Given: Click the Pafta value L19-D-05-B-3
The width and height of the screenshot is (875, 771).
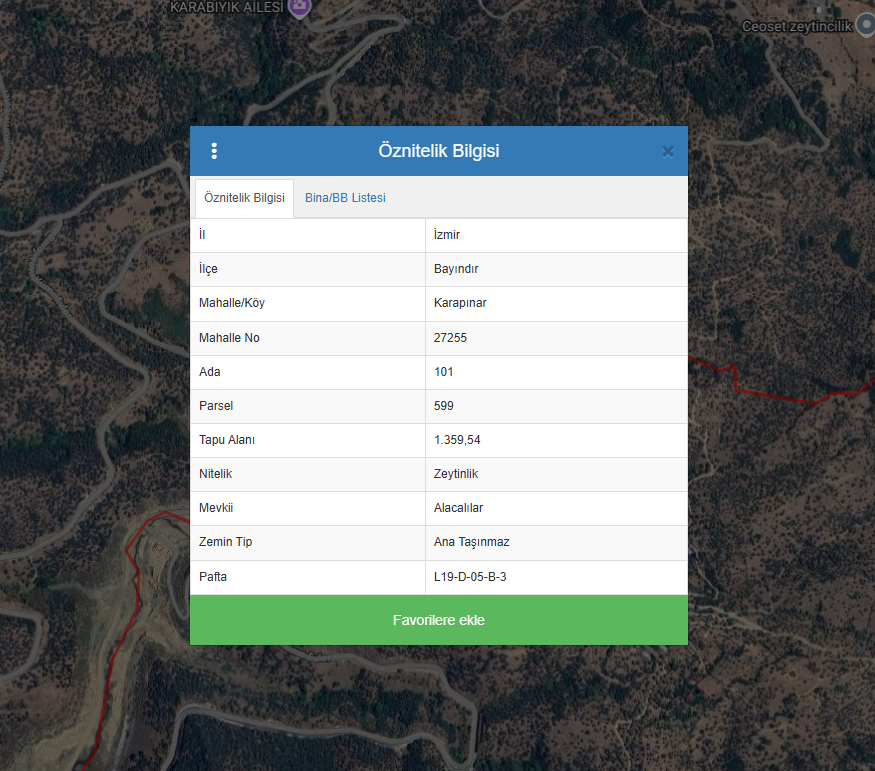Looking at the screenshot, I should tap(470, 577).
